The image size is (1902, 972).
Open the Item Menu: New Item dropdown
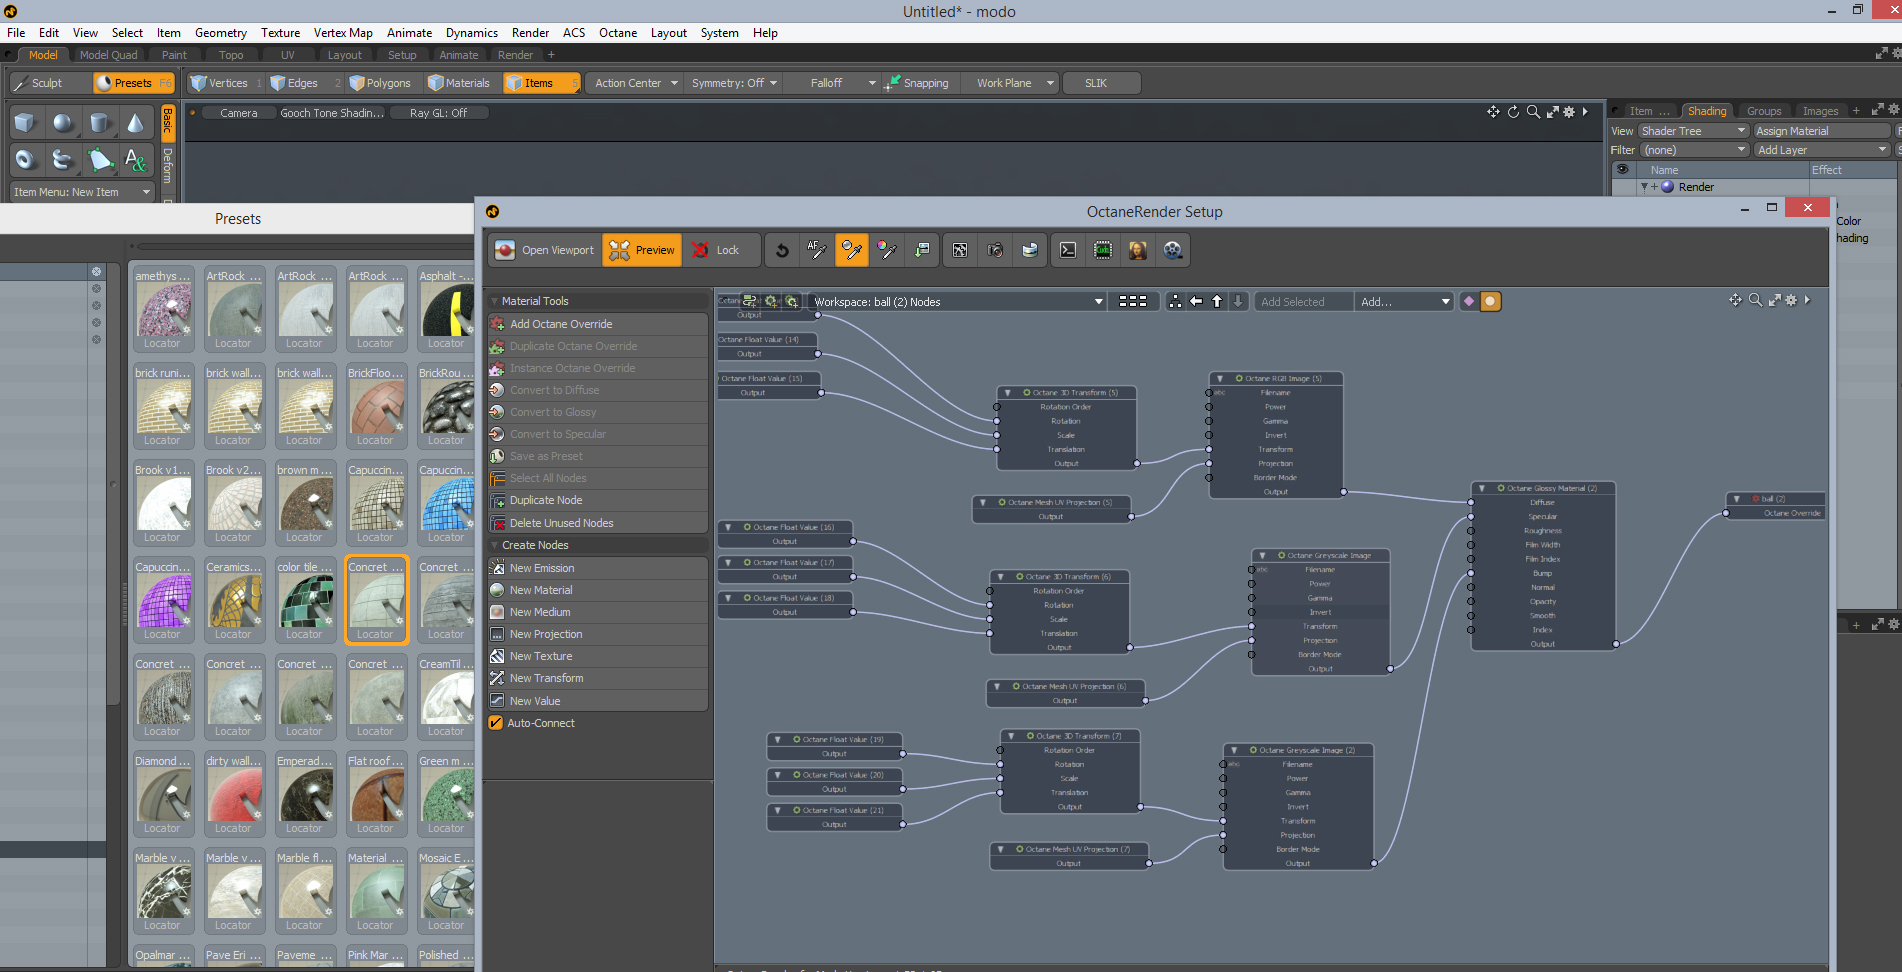82,192
